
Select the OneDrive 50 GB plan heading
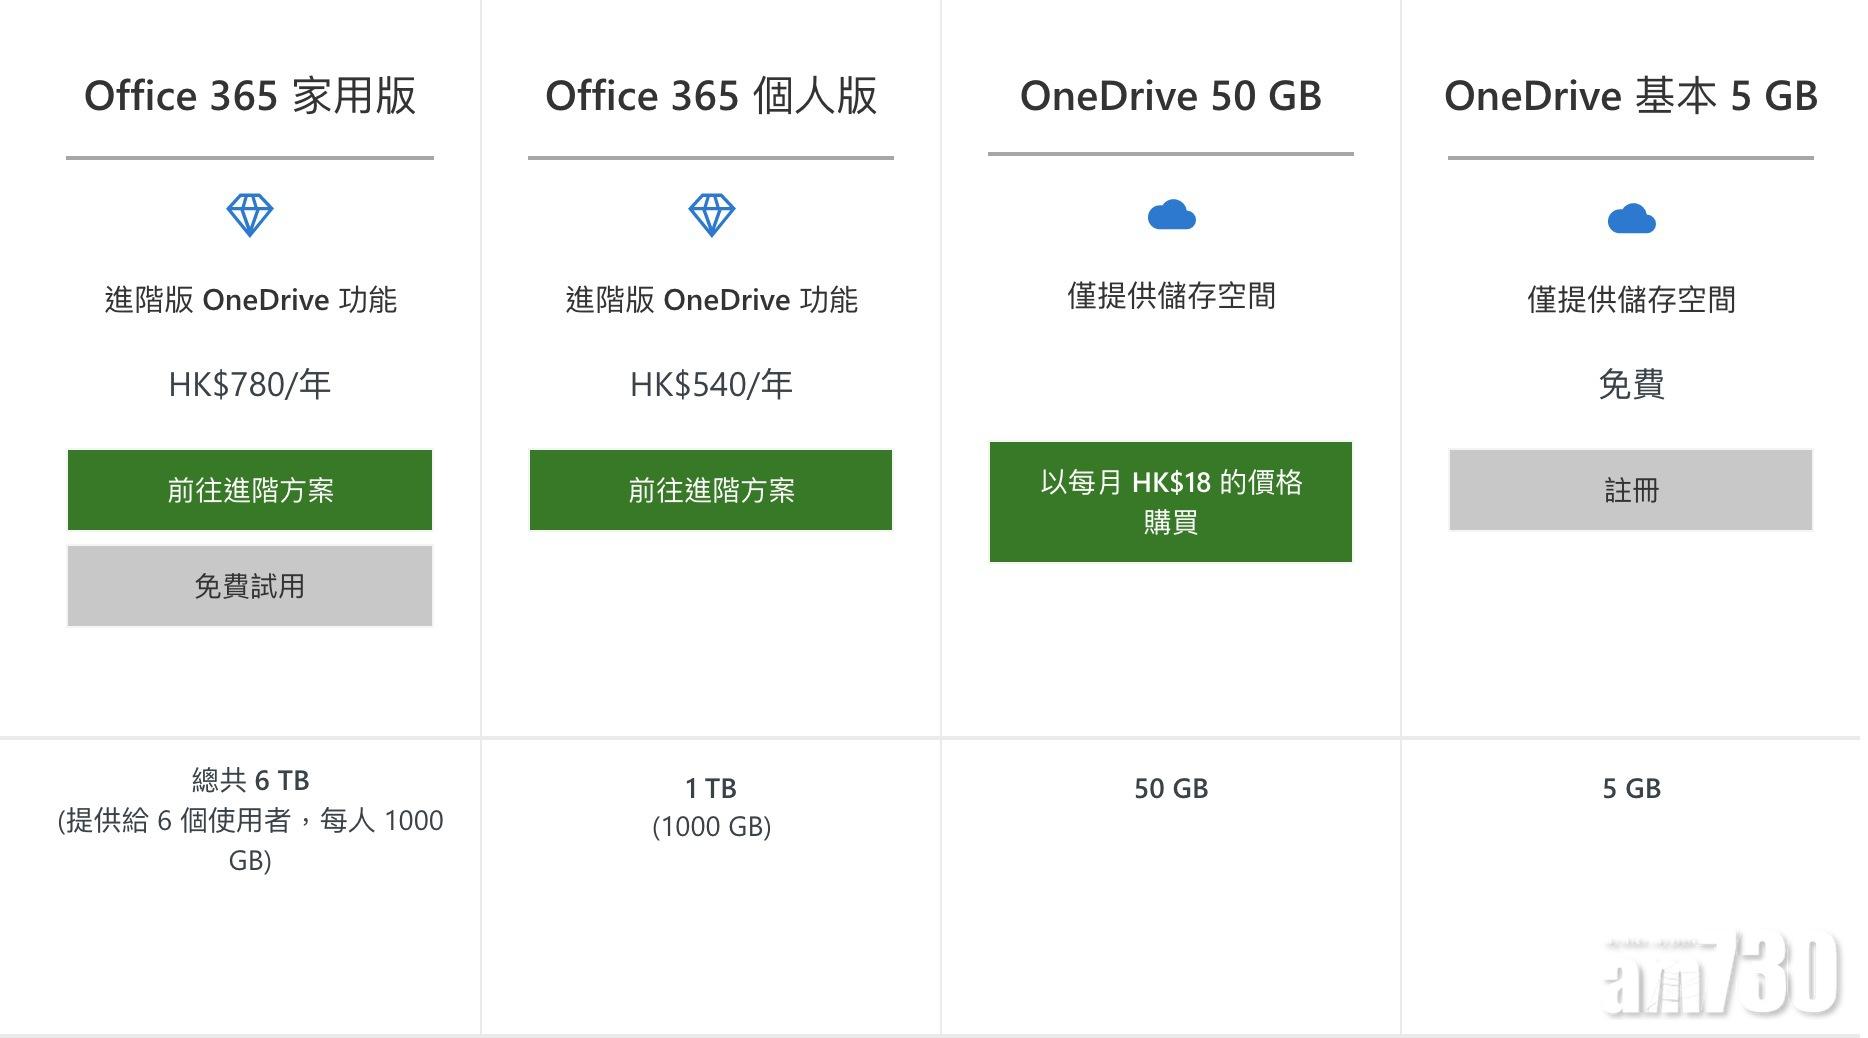1170,96
